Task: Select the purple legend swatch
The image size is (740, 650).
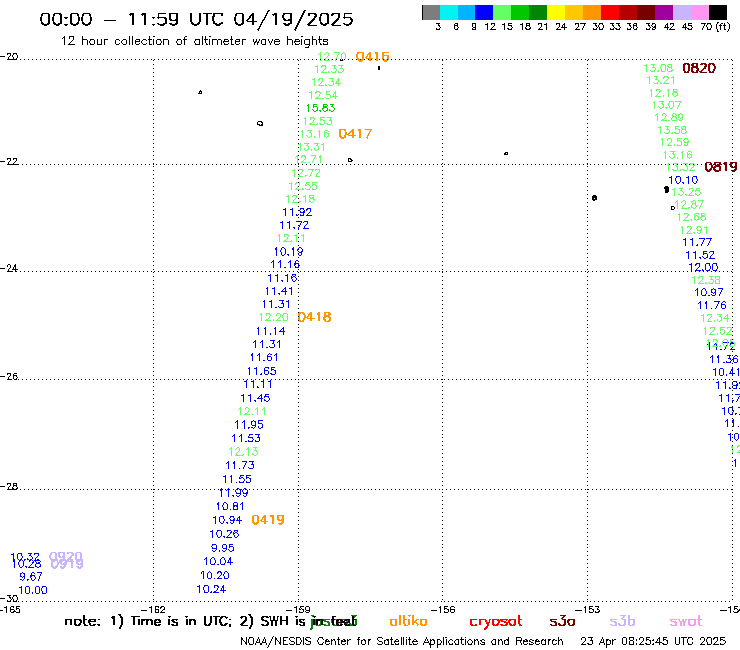Action: [664, 12]
